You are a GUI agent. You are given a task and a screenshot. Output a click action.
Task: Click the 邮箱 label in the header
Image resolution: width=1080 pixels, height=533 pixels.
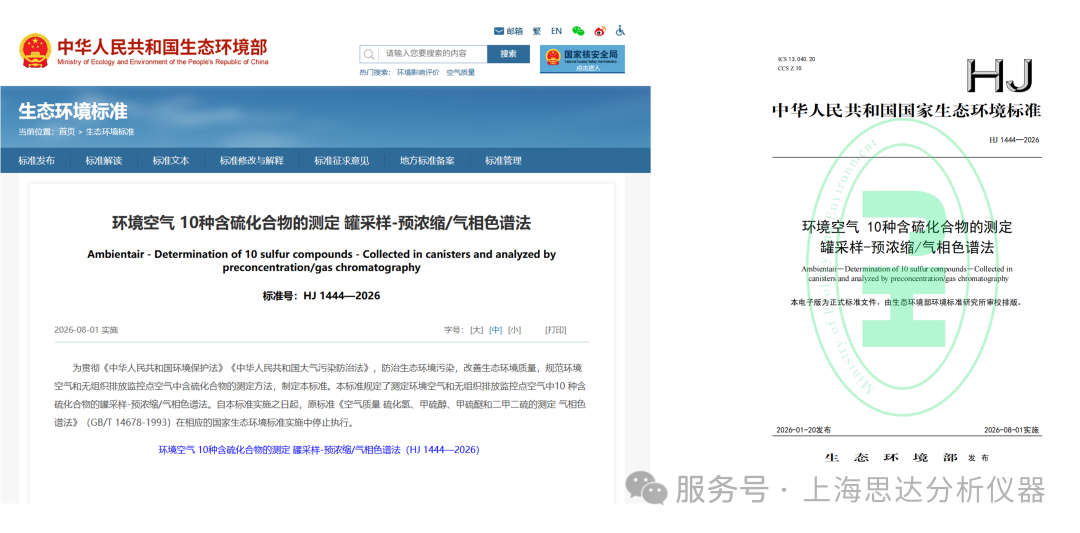515,31
